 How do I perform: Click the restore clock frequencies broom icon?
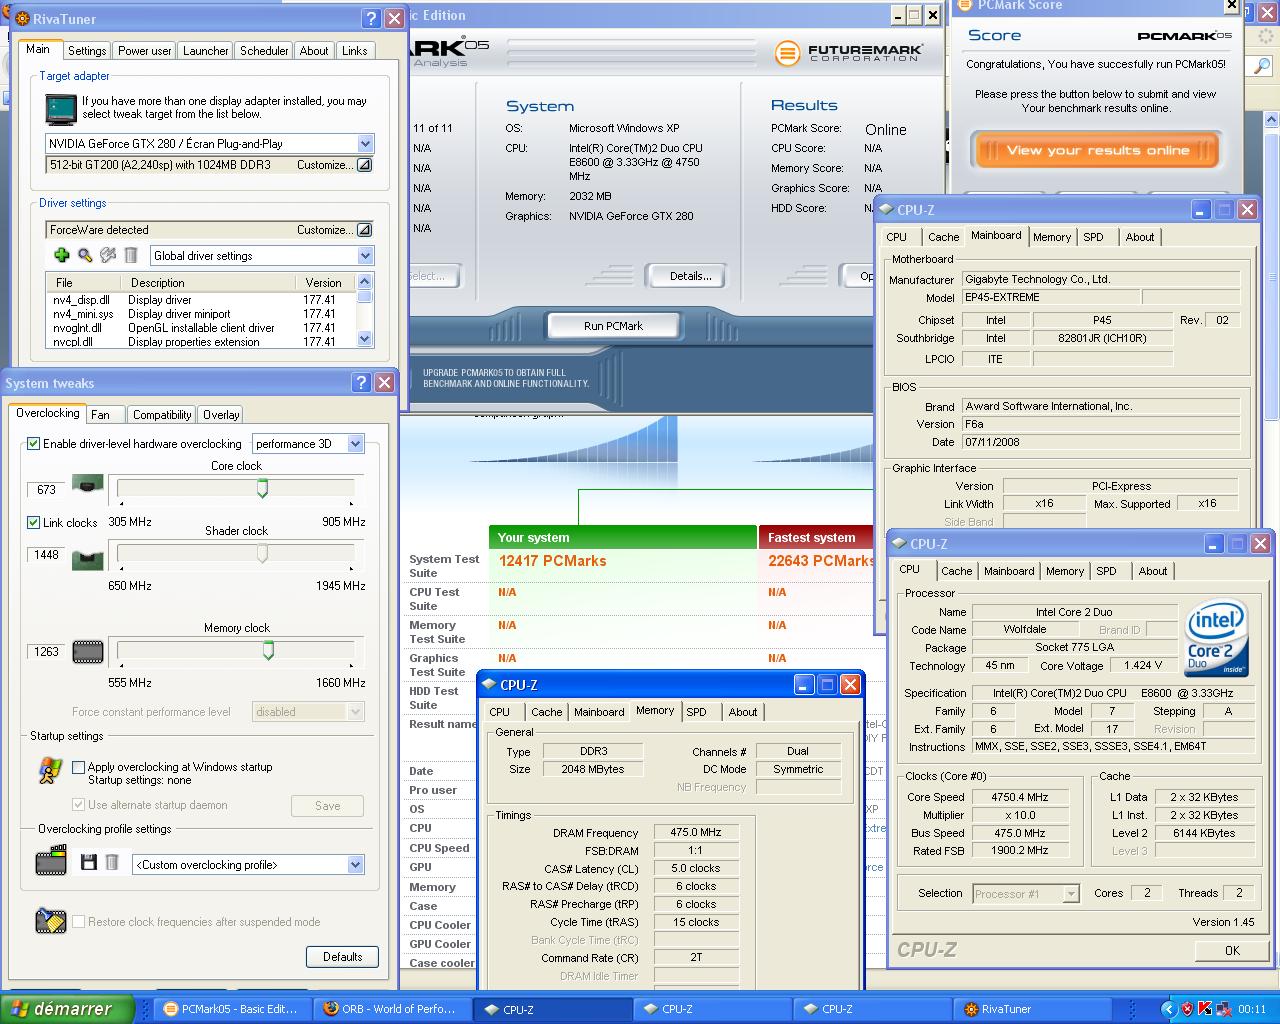(51, 921)
